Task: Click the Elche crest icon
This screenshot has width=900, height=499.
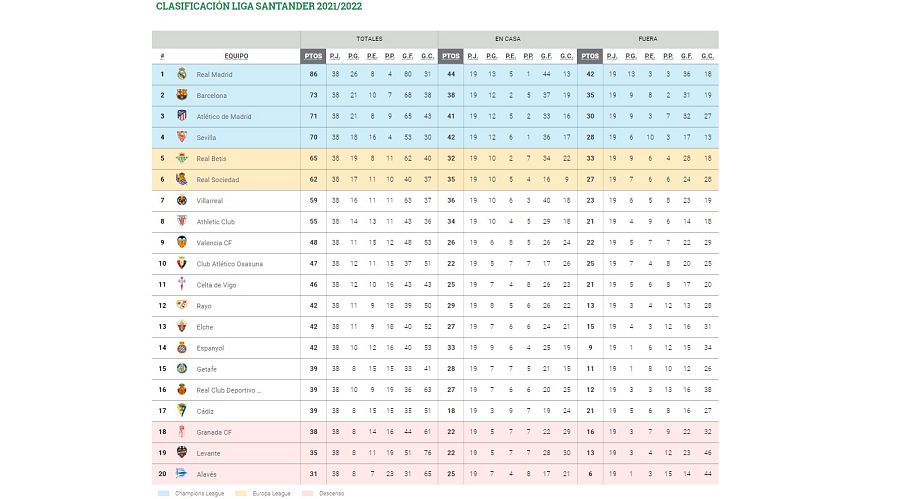Action: 182,326
